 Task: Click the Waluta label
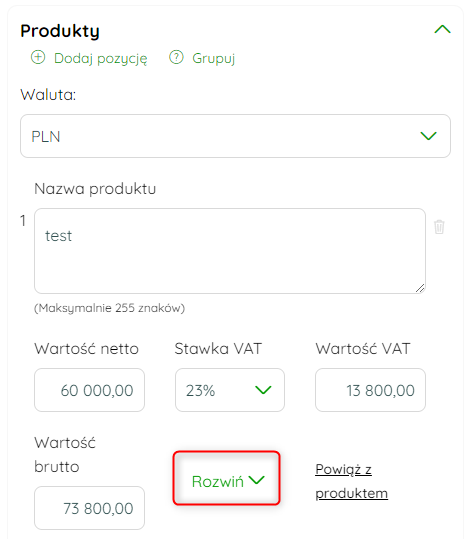pyautogui.click(x=48, y=95)
